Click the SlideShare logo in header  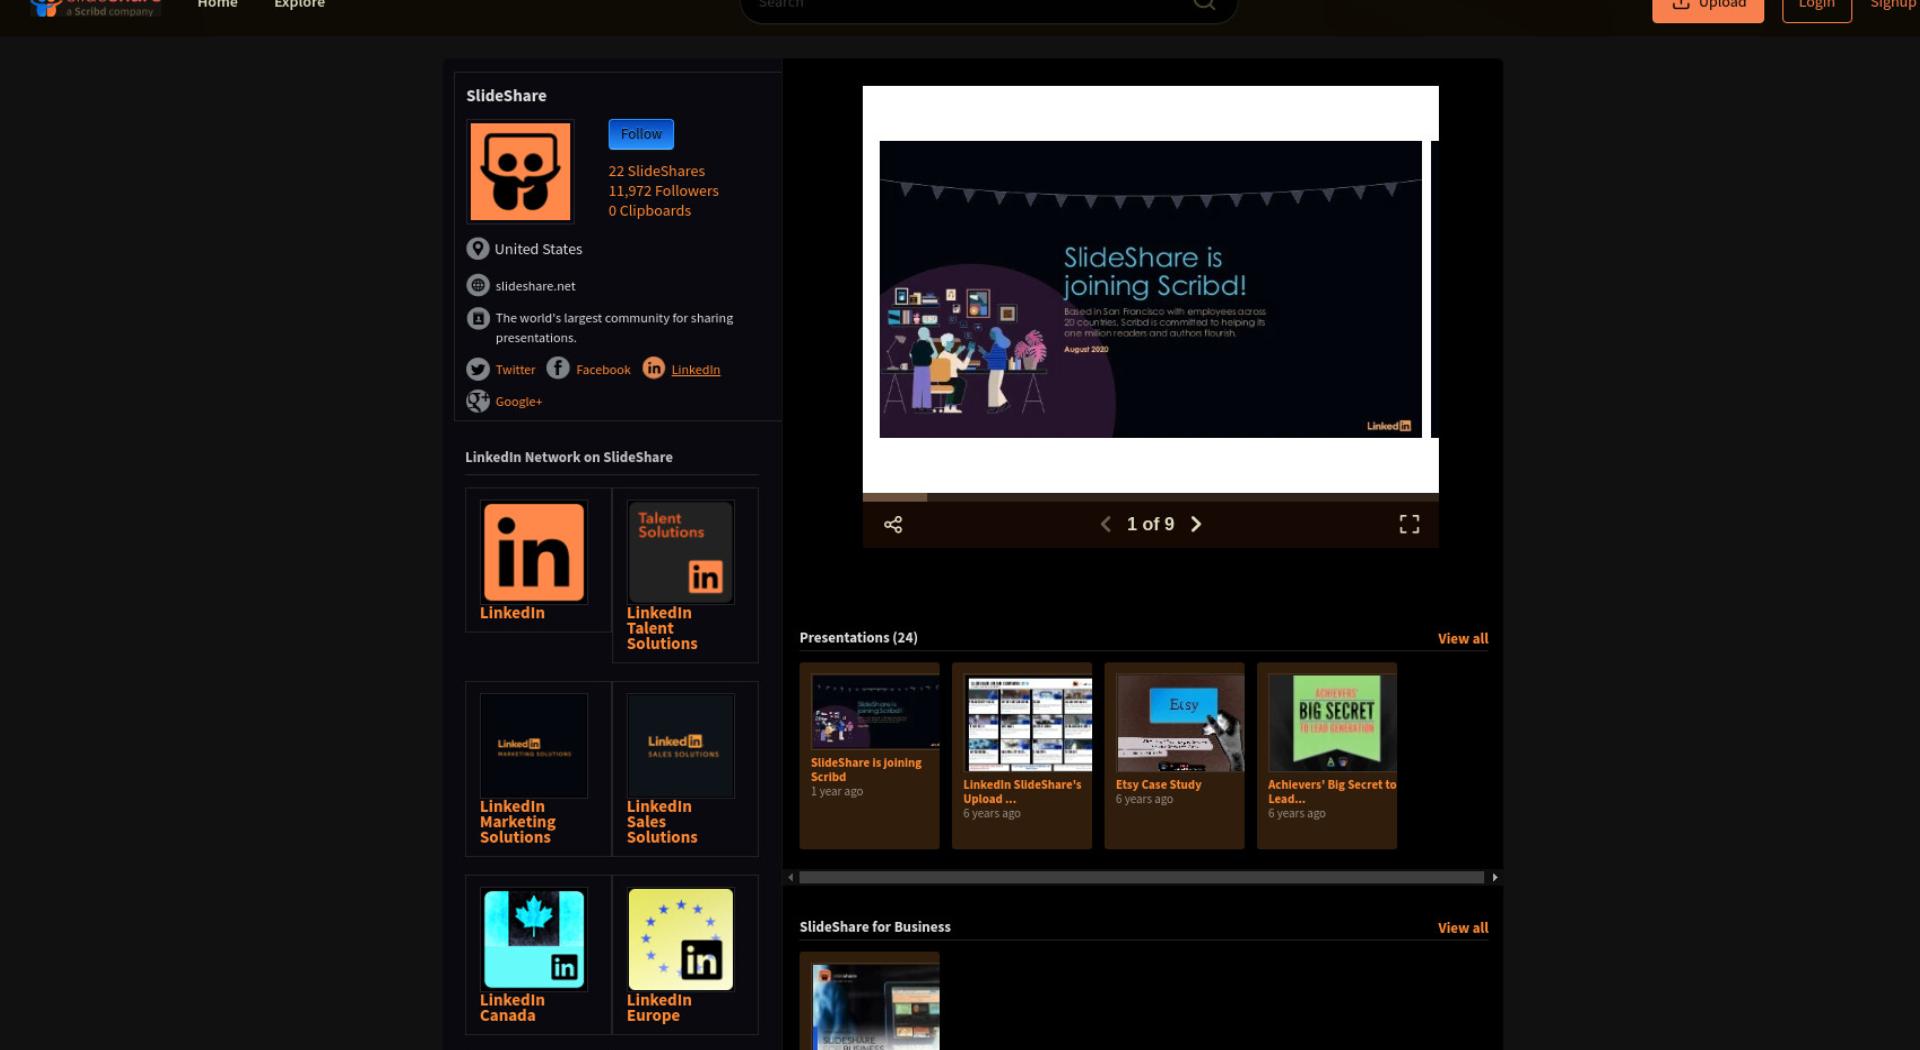pyautogui.click(x=96, y=6)
